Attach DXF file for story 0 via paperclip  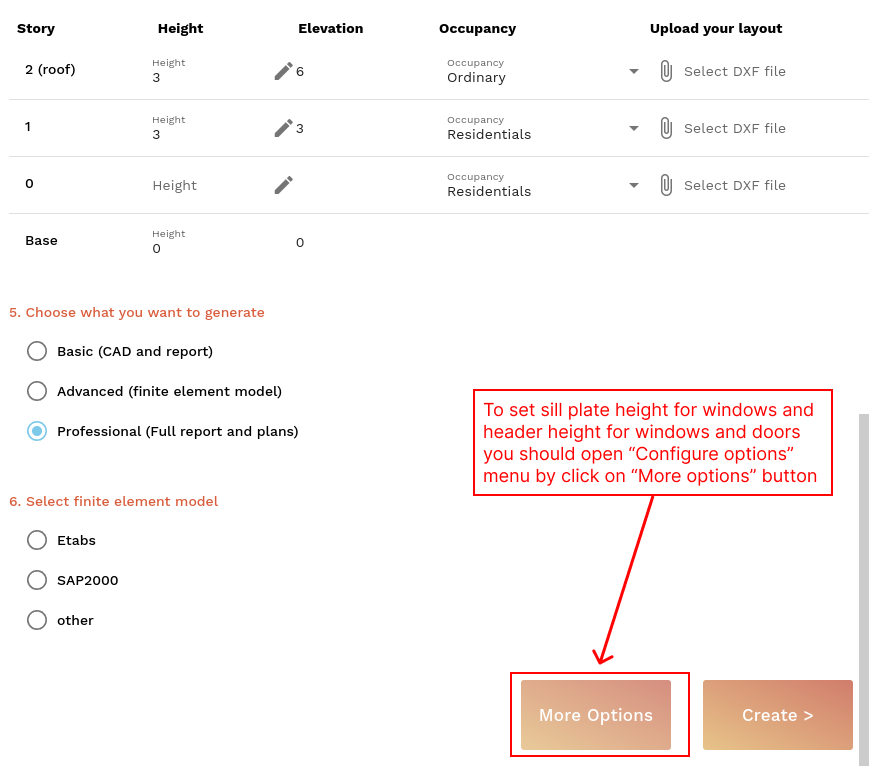tap(665, 184)
